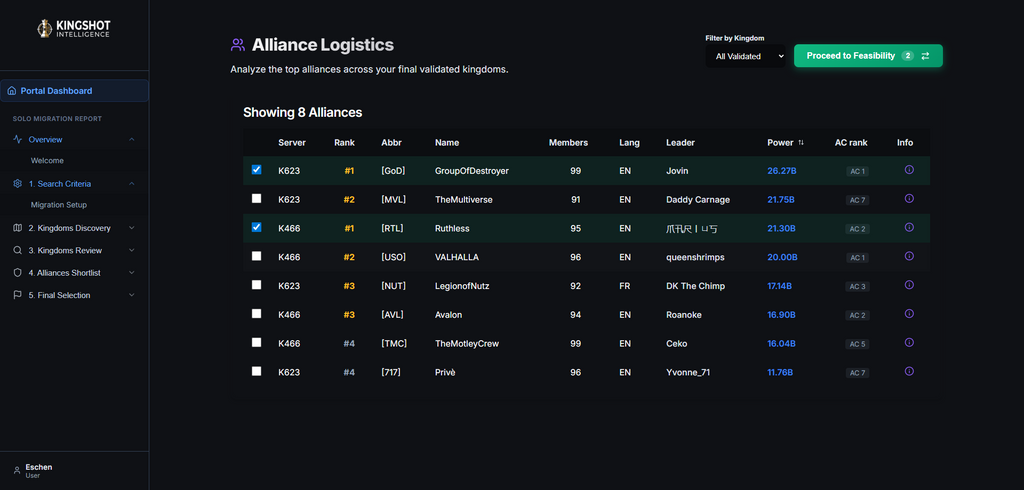
Task: View info icon for VALHALLA alliance
Action: click(x=908, y=256)
